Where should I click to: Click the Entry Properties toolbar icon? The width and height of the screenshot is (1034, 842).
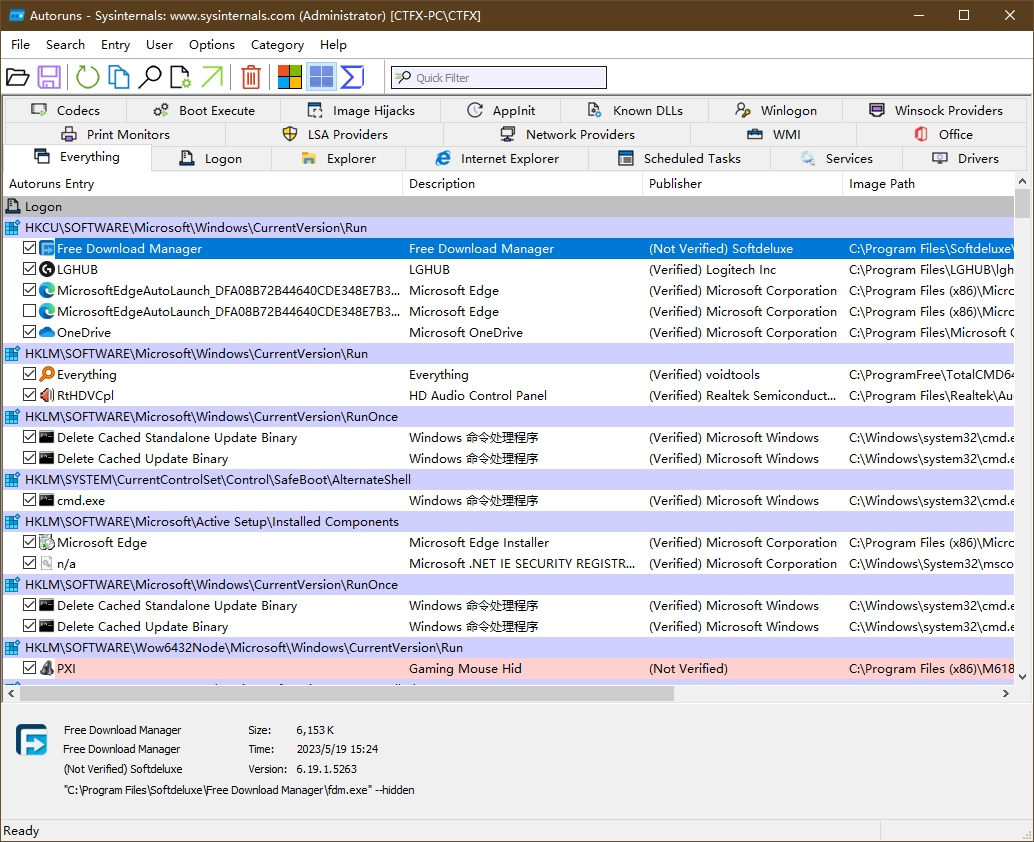point(181,77)
